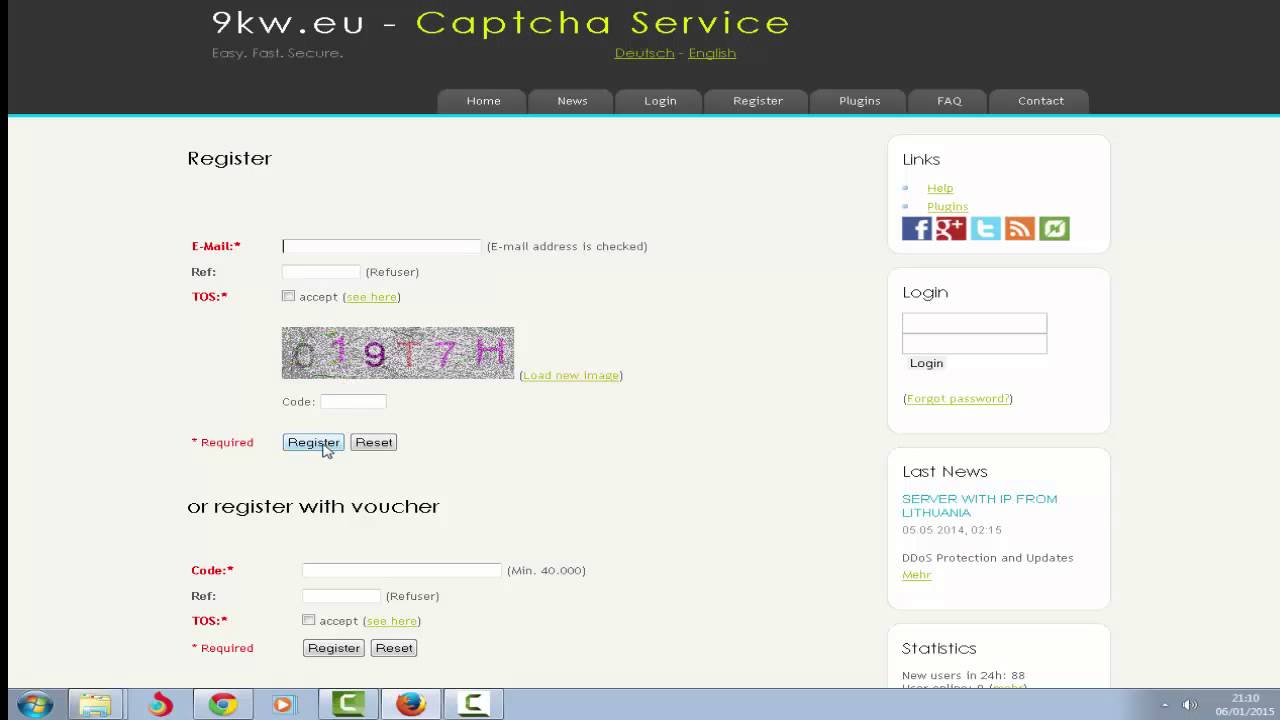Open the red flame browser taskbar icon
The image size is (1280, 720).
159,705
